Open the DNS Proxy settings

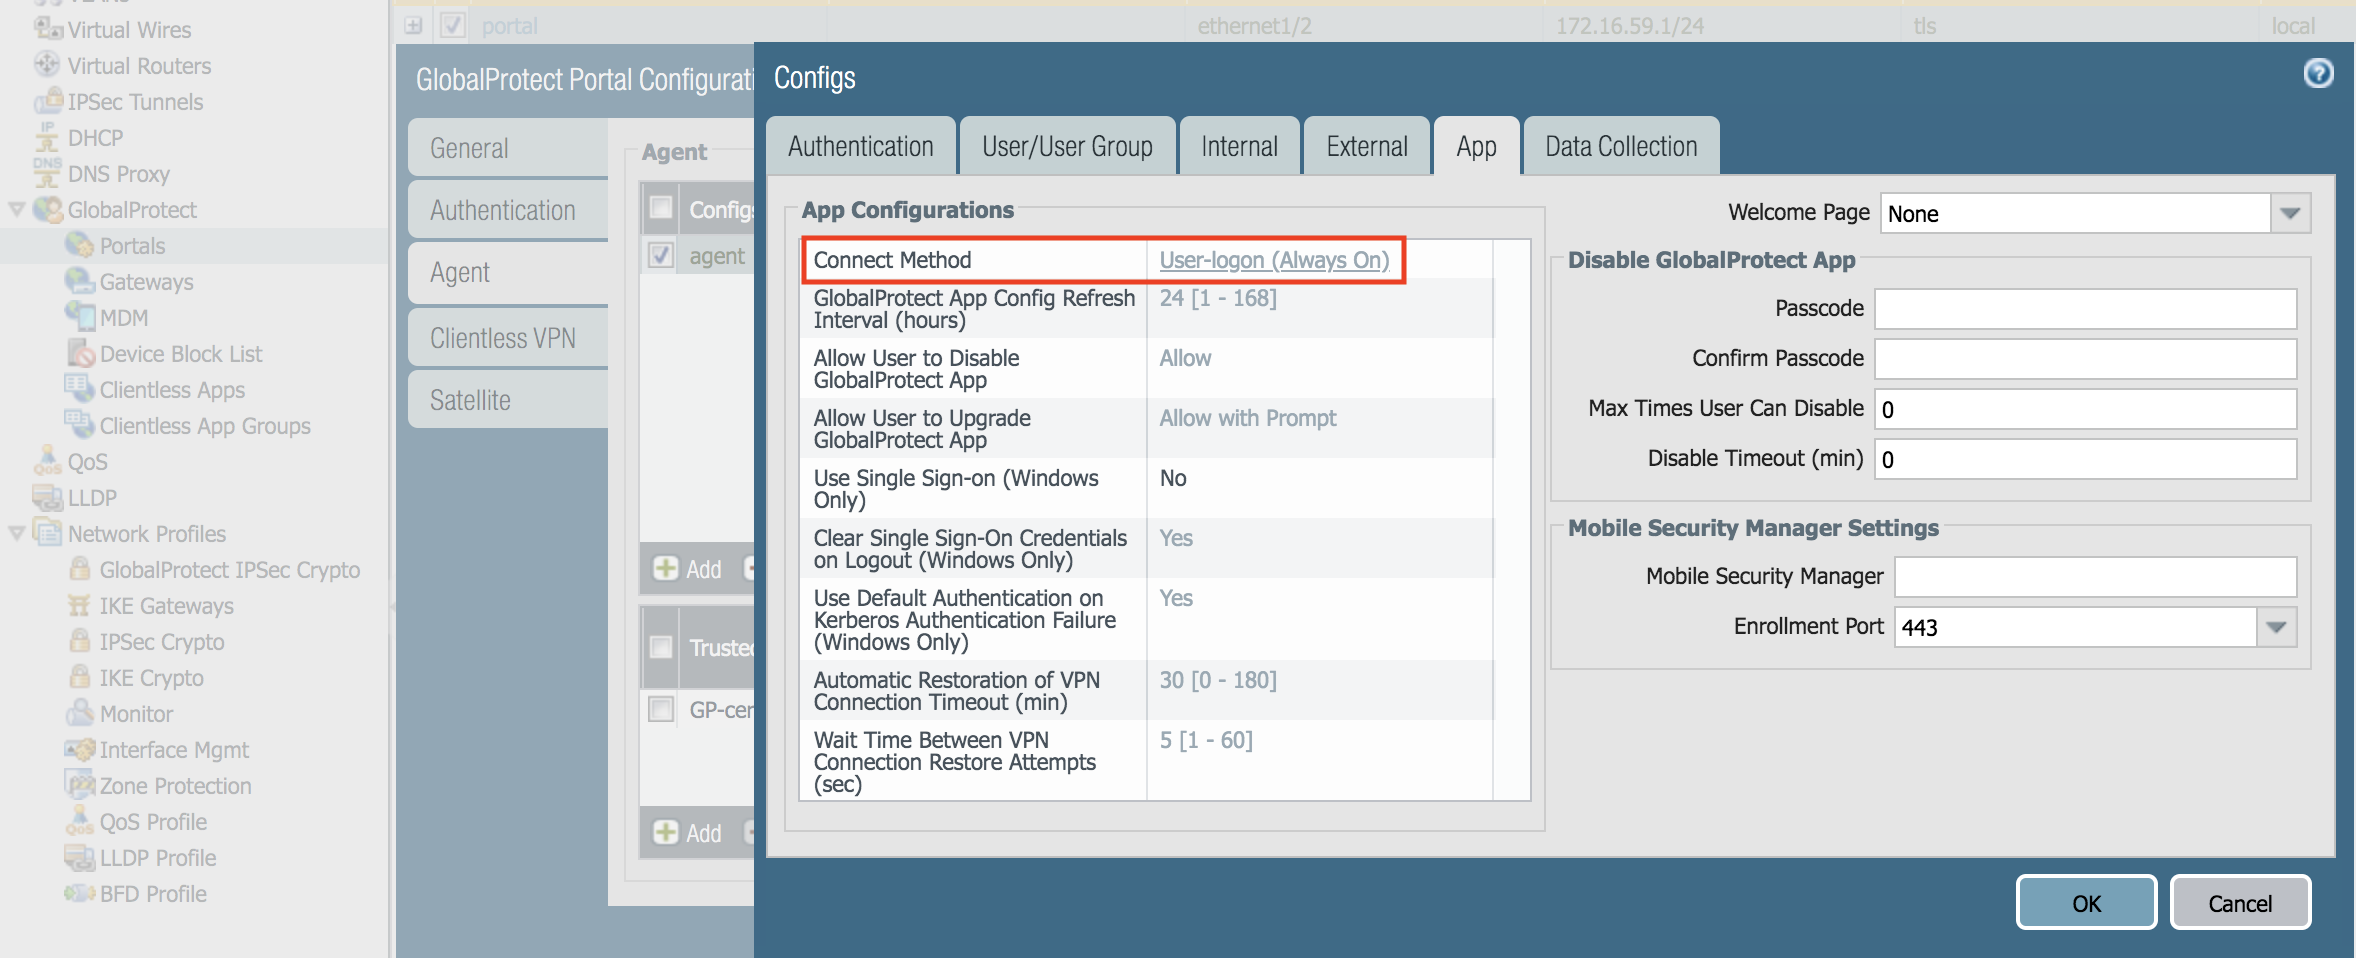pyautogui.click(x=119, y=173)
